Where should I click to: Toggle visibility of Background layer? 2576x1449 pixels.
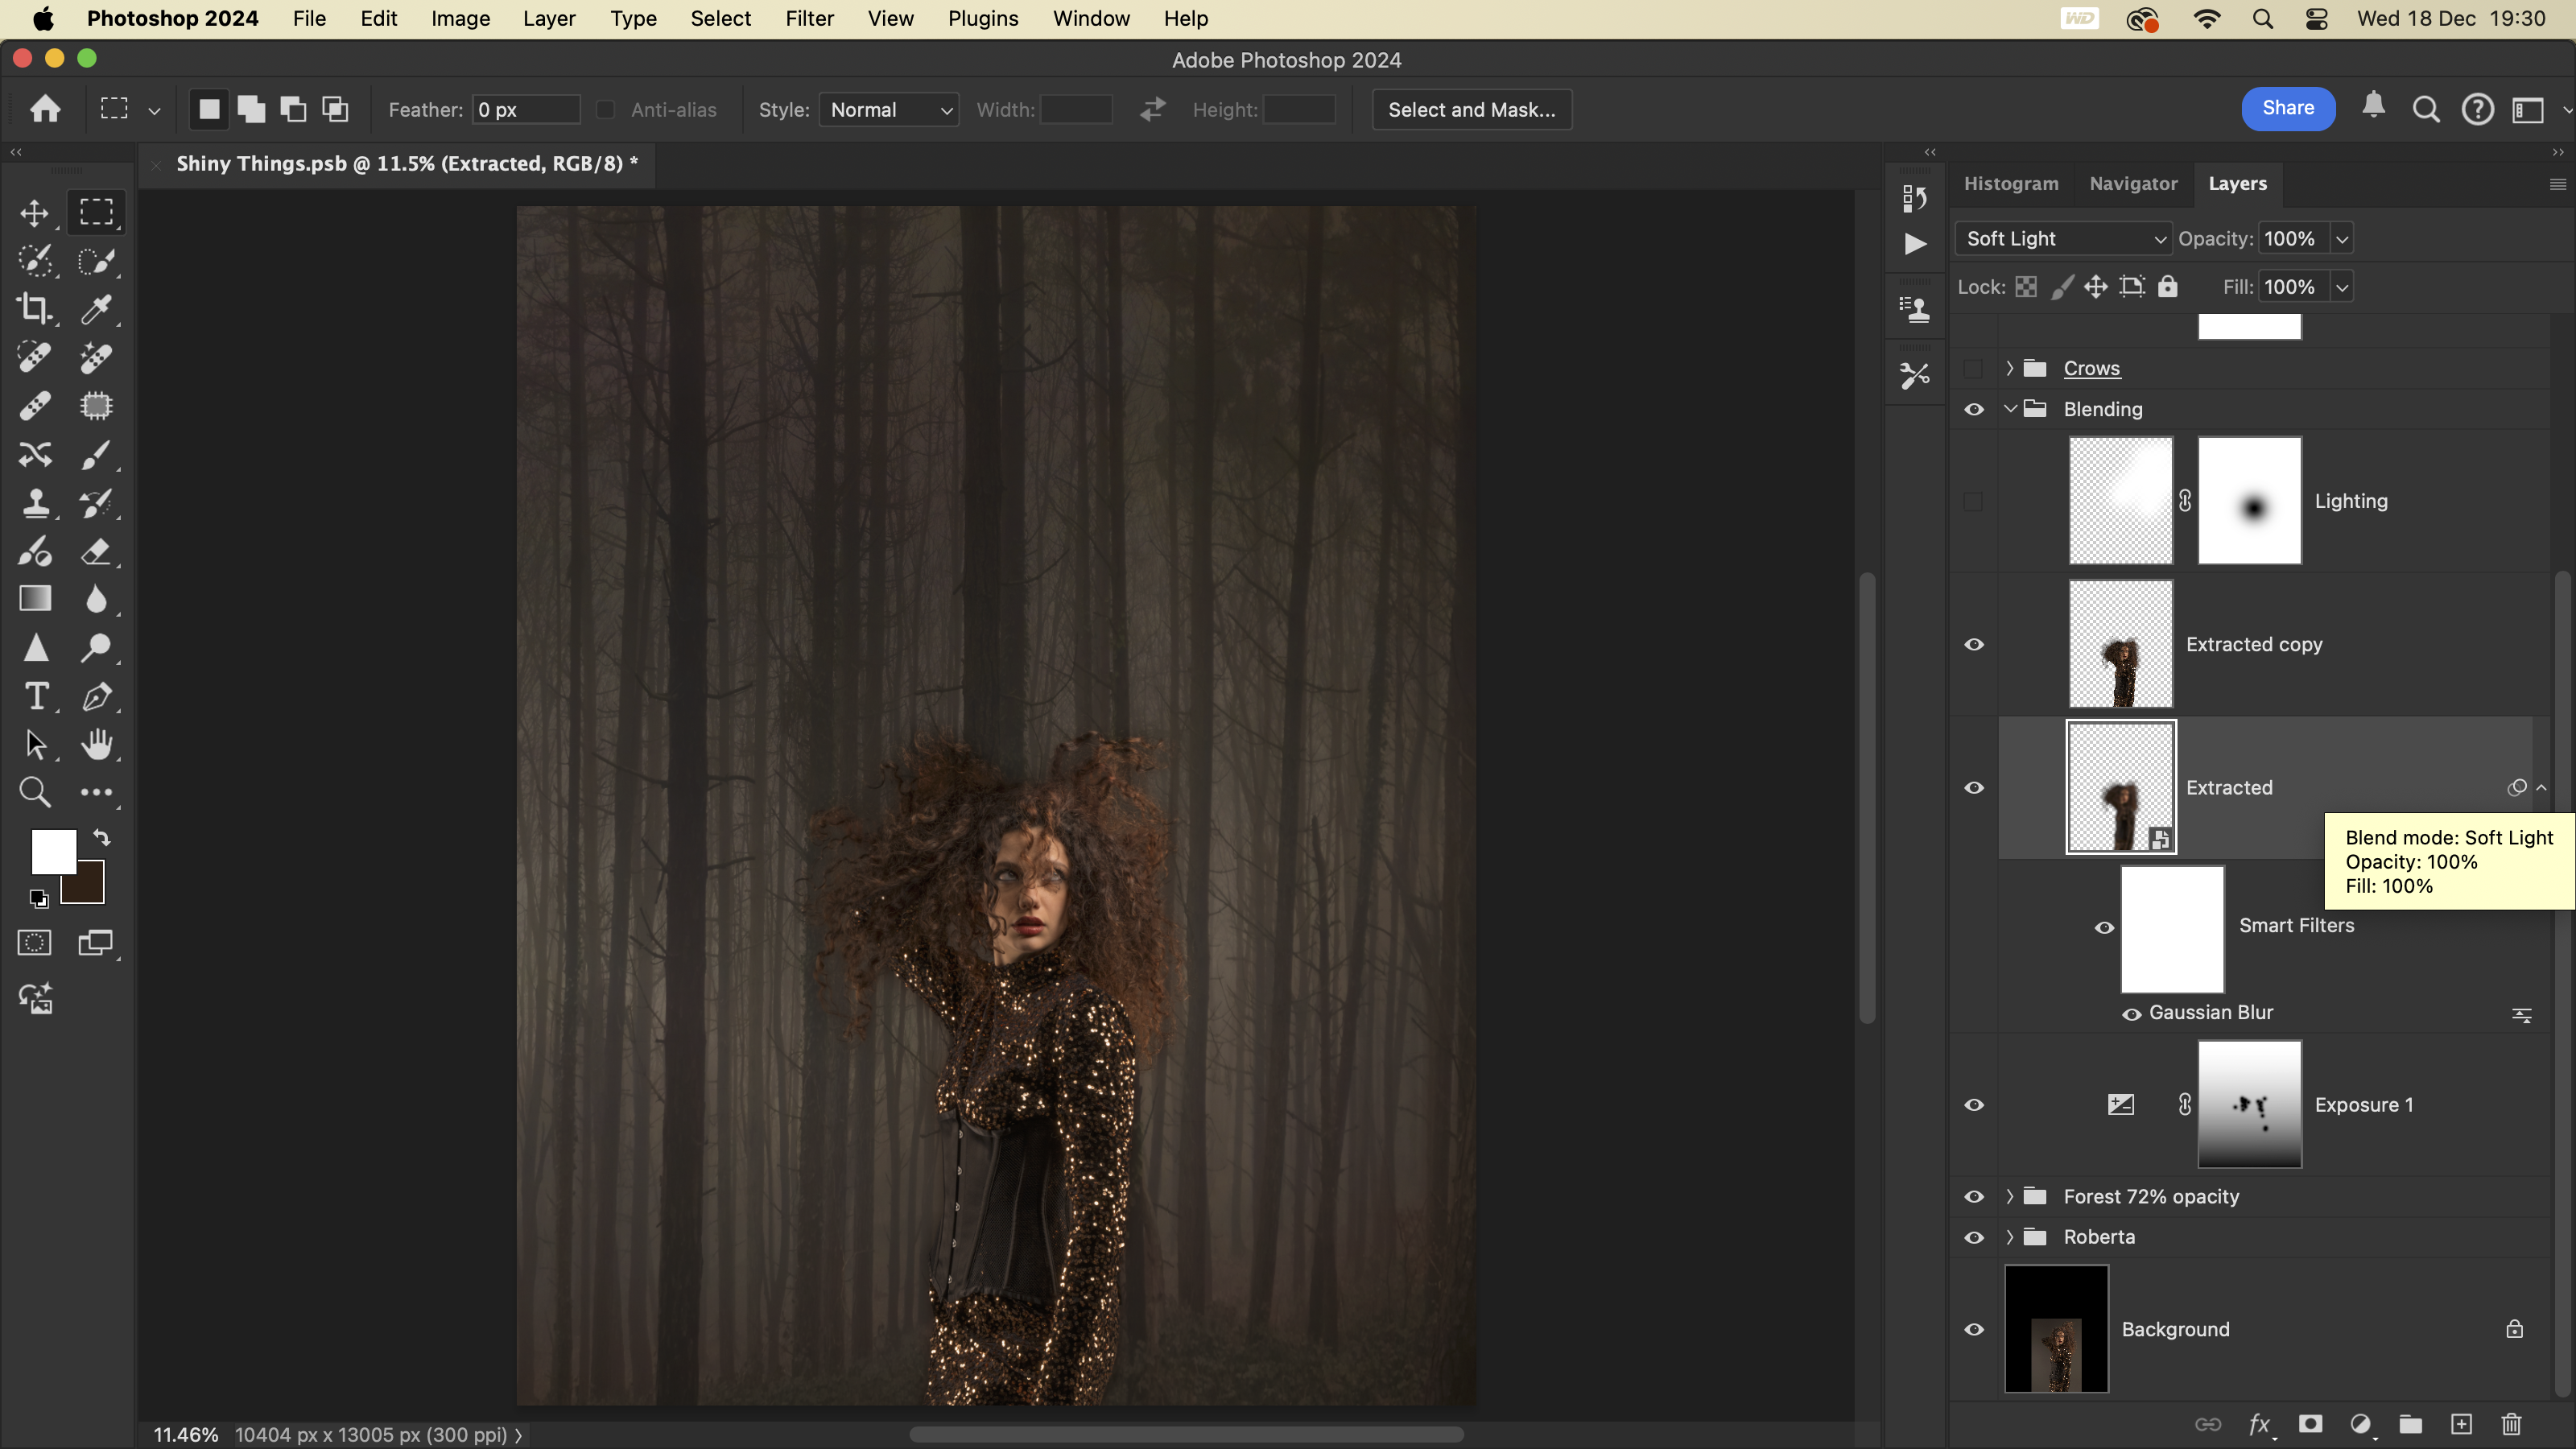1974,1329
